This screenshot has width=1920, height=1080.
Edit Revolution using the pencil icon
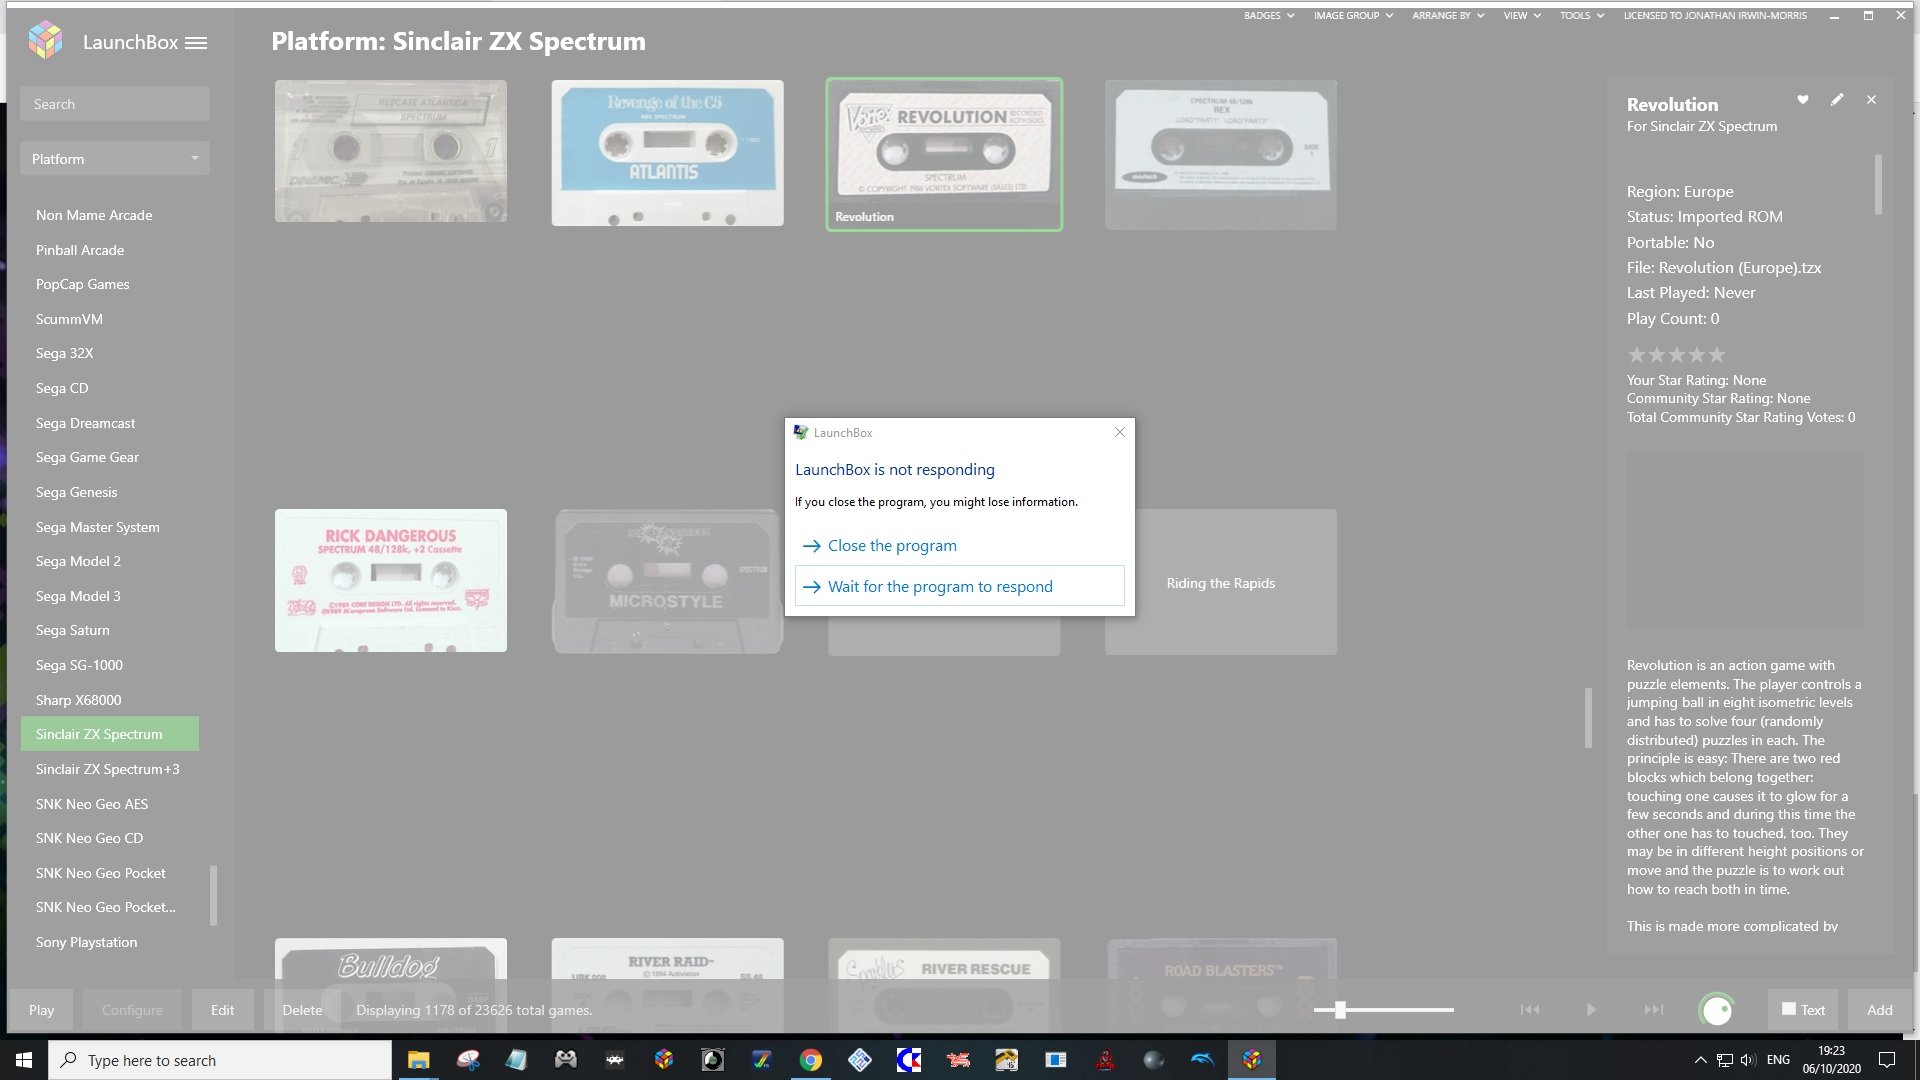(1837, 100)
